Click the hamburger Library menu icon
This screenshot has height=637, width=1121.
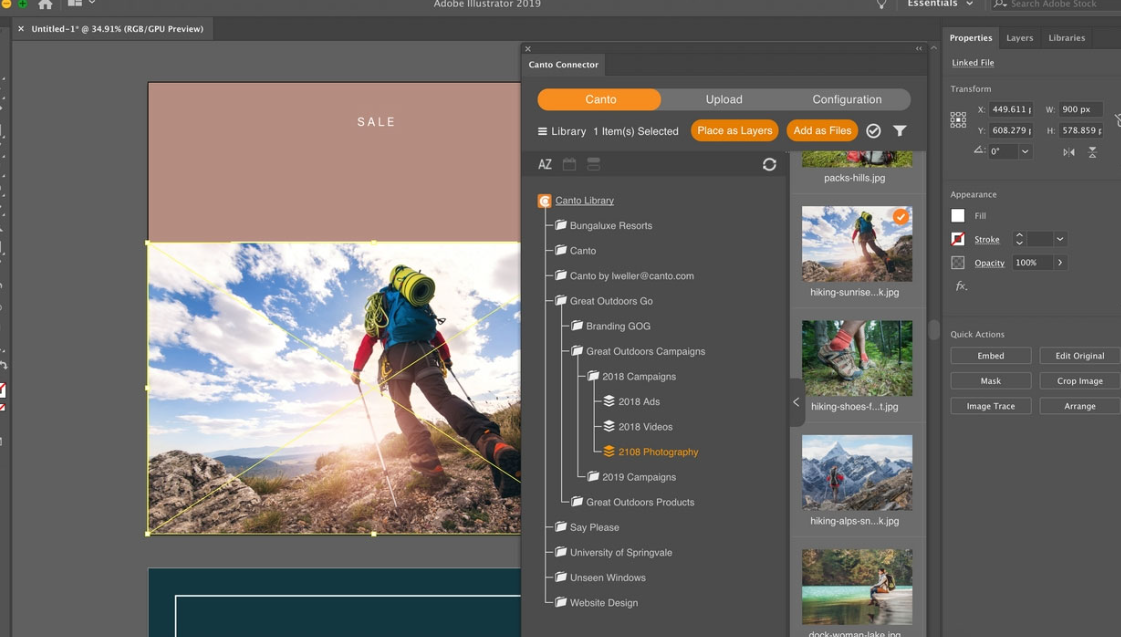tap(543, 132)
